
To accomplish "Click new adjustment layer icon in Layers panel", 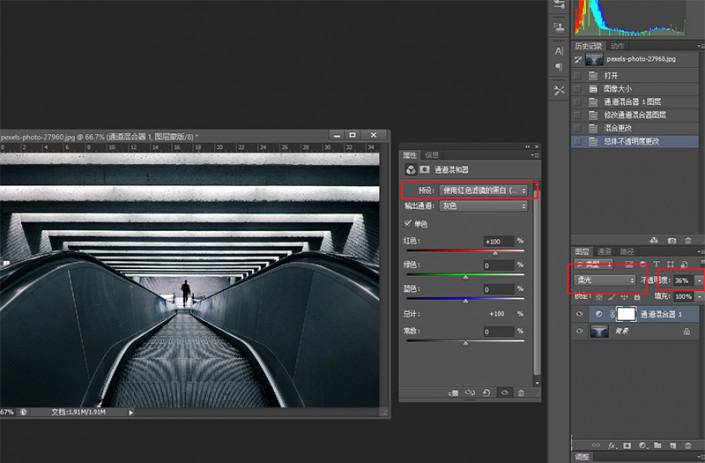I will coord(641,443).
